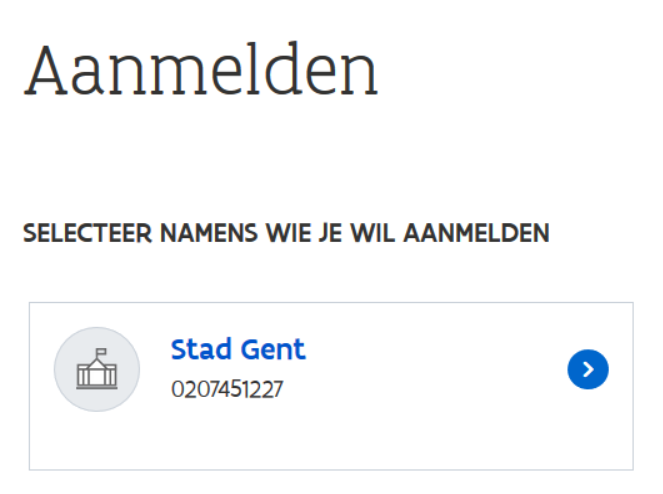Click the number under Stad Gent
This screenshot has width=663, height=494.
click(x=227, y=389)
